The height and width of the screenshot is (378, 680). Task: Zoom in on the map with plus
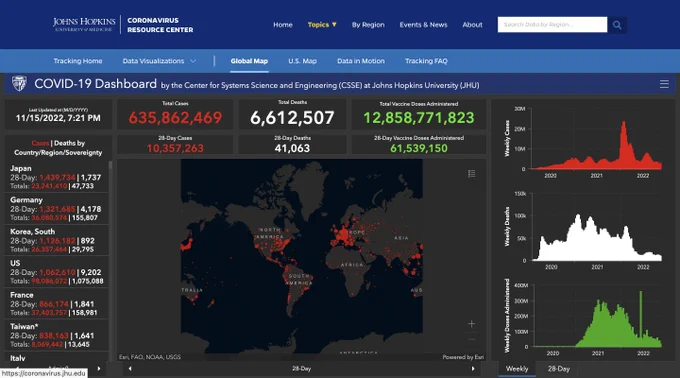pyautogui.click(x=471, y=324)
